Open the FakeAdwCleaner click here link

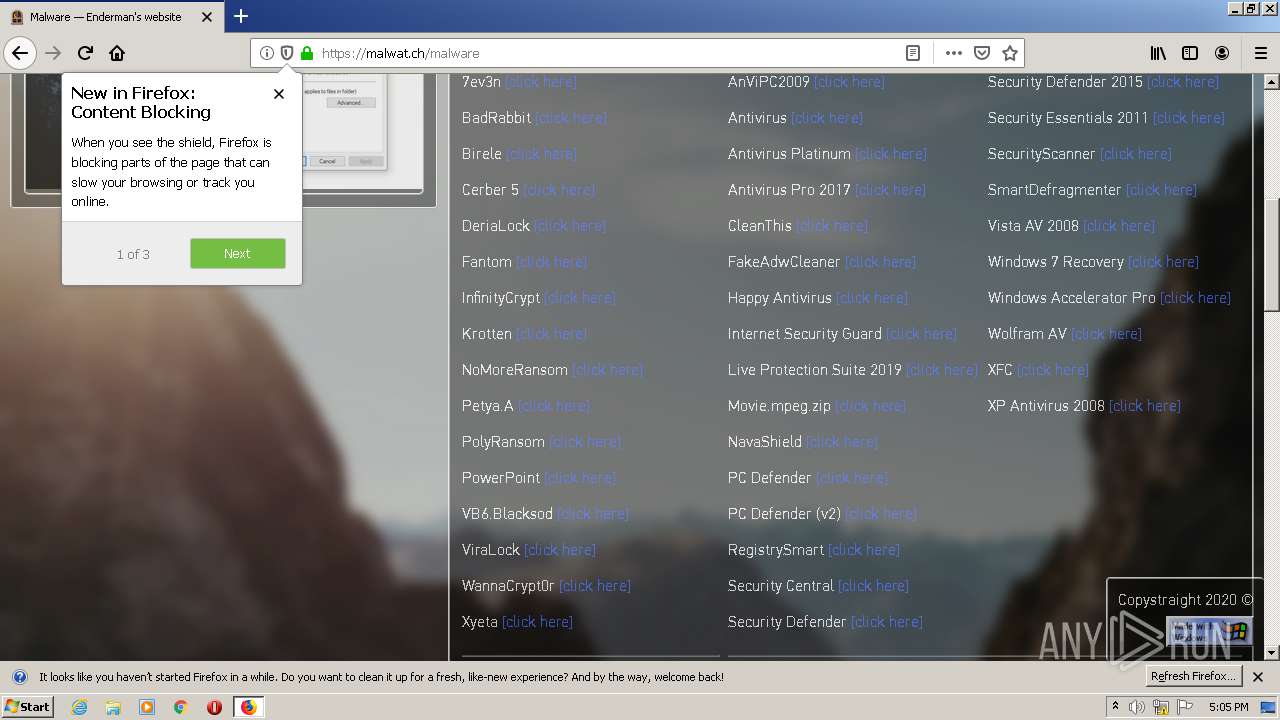pos(881,262)
